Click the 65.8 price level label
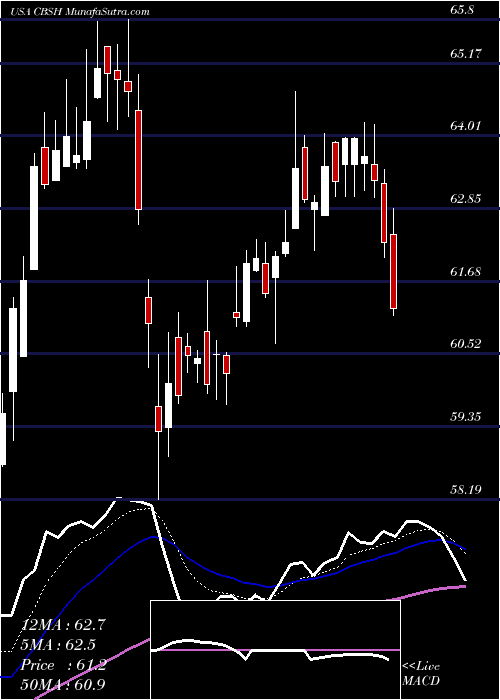500x700 pixels. click(462, 10)
